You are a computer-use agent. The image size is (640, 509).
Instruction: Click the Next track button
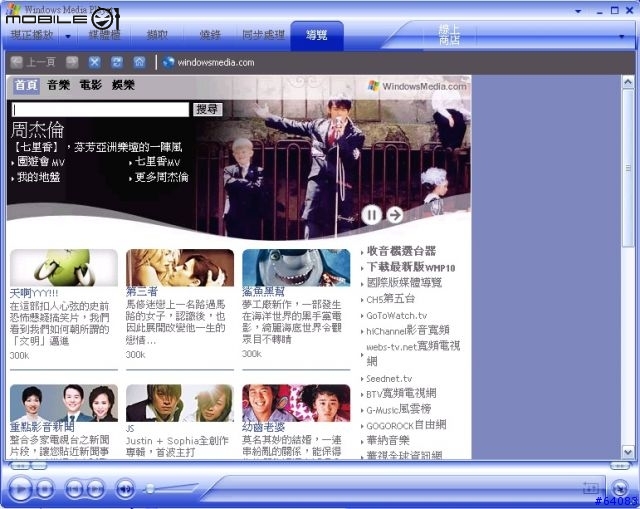point(96,488)
